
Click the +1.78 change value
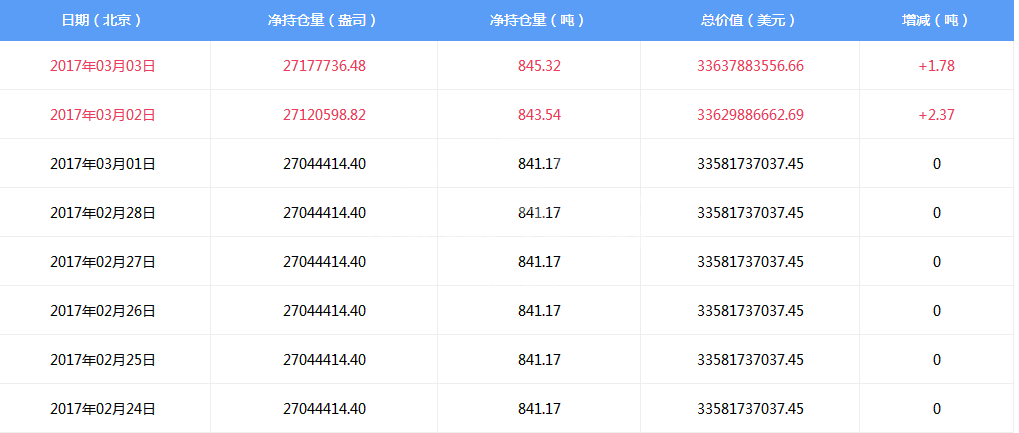click(x=936, y=66)
